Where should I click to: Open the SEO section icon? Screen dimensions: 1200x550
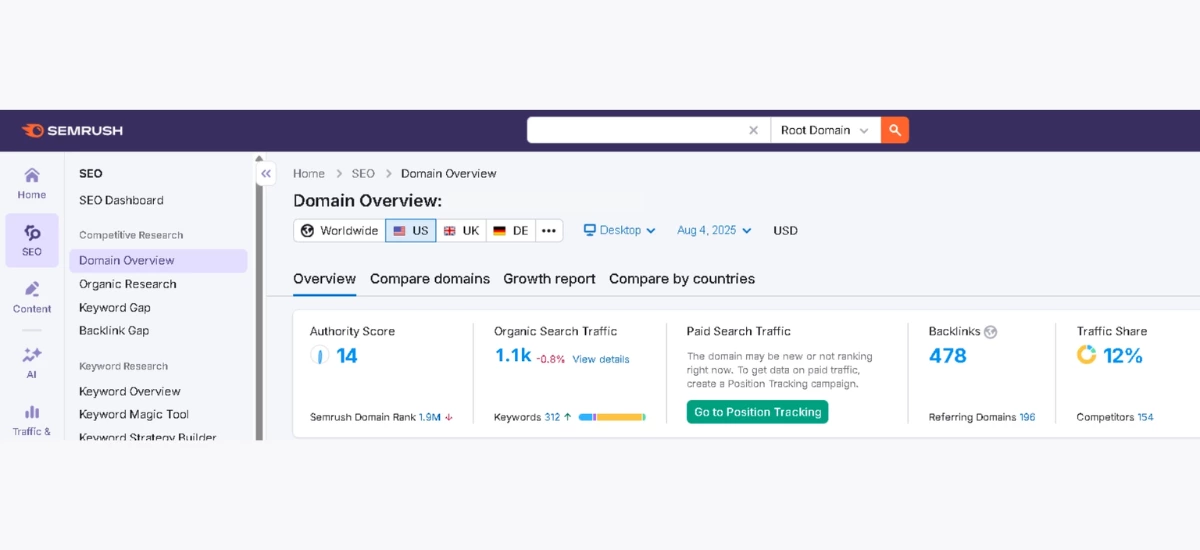tap(32, 240)
